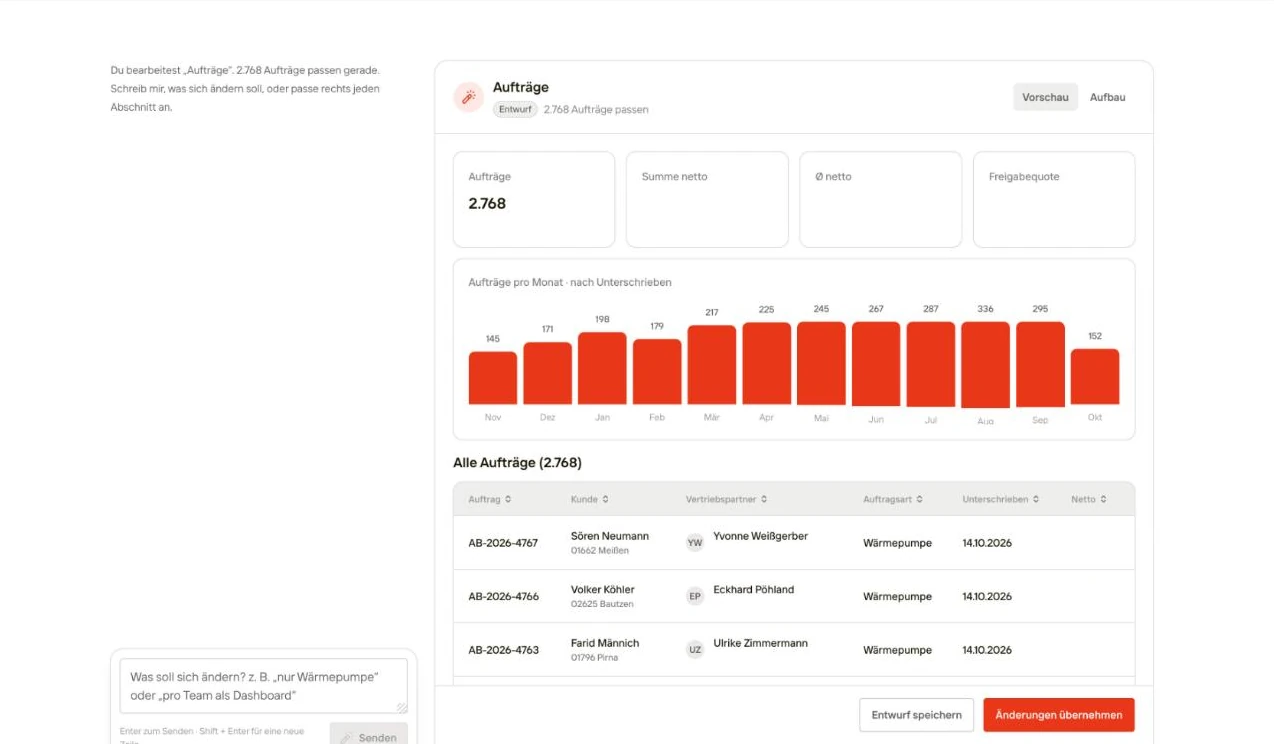Click the '01796 Pirna' address text
The height and width of the screenshot is (744, 1274).
point(594,658)
